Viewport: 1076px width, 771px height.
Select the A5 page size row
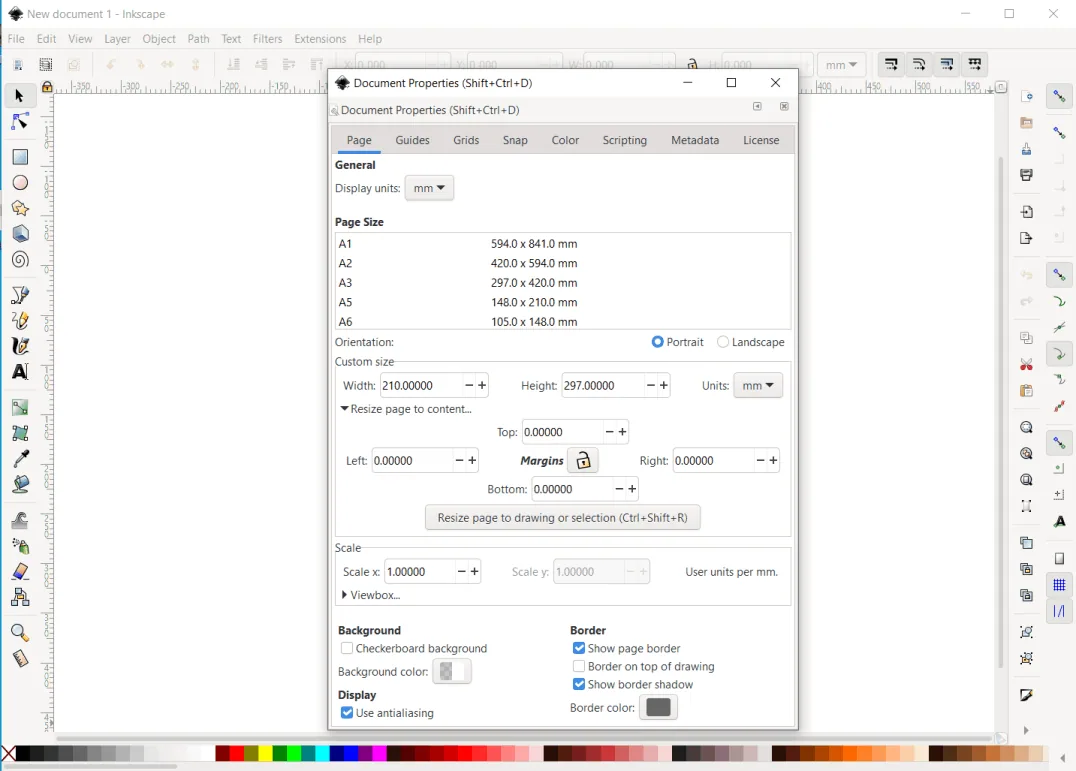point(563,302)
